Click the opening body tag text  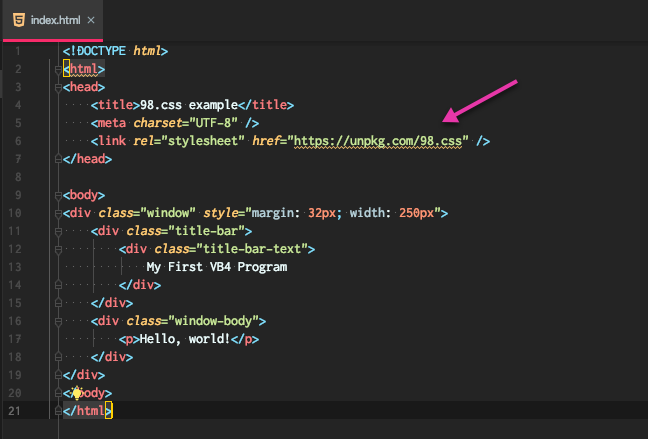[x=84, y=195]
